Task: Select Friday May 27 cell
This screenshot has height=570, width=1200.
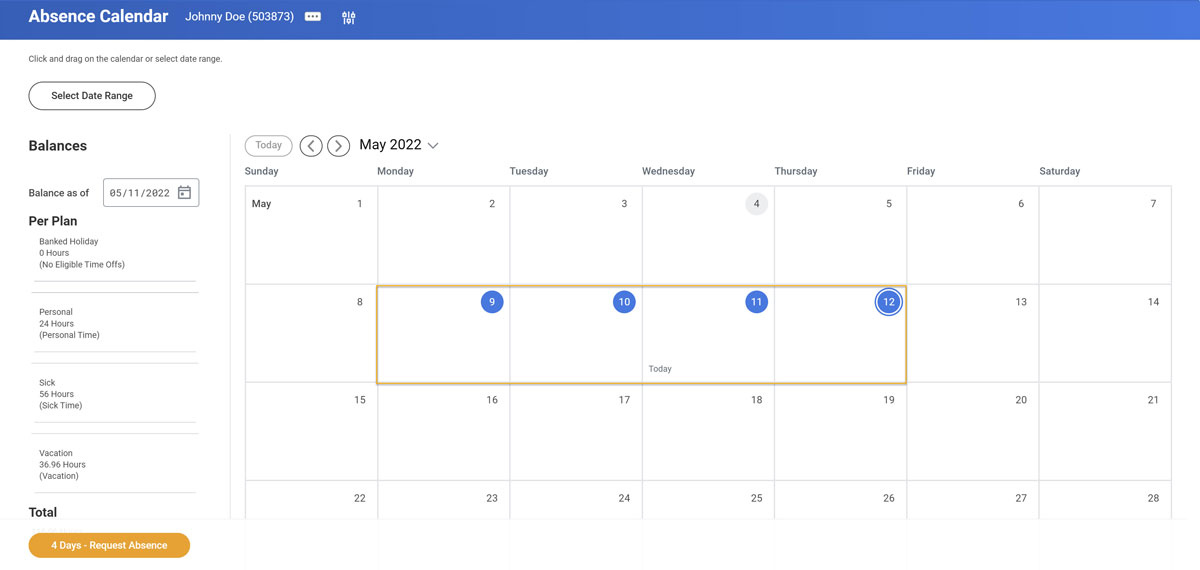Action: point(972,500)
